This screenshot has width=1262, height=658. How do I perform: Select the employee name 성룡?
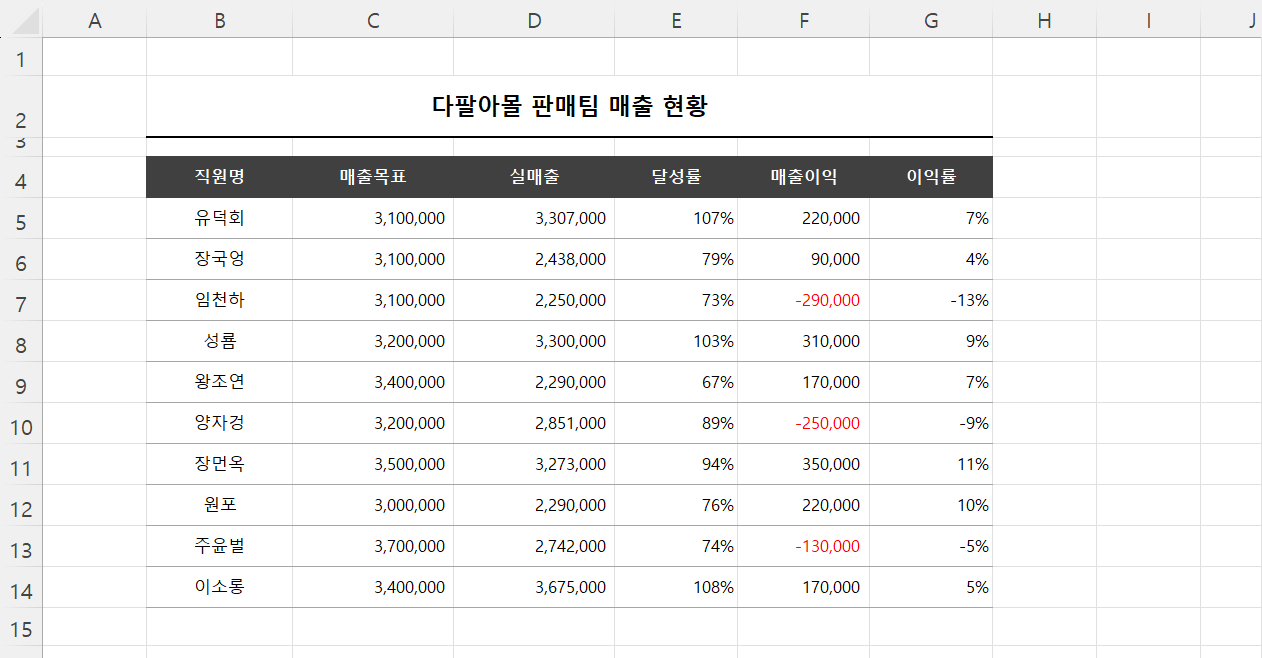219,341
